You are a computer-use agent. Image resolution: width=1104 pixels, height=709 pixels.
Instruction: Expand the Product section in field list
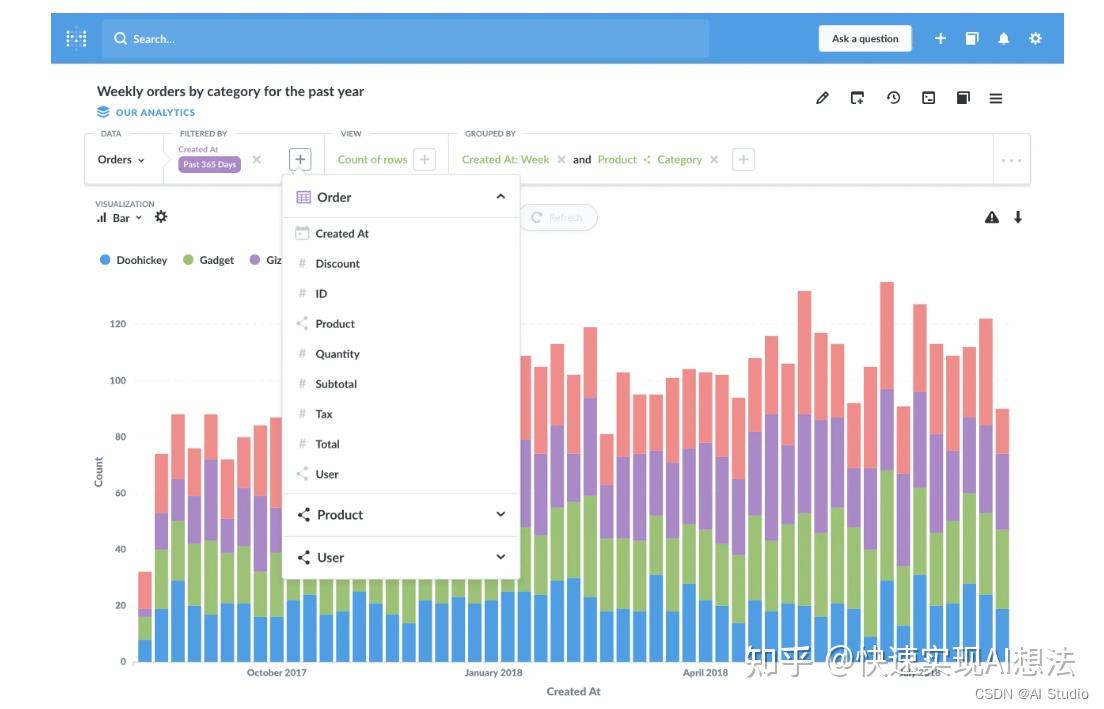401,515
